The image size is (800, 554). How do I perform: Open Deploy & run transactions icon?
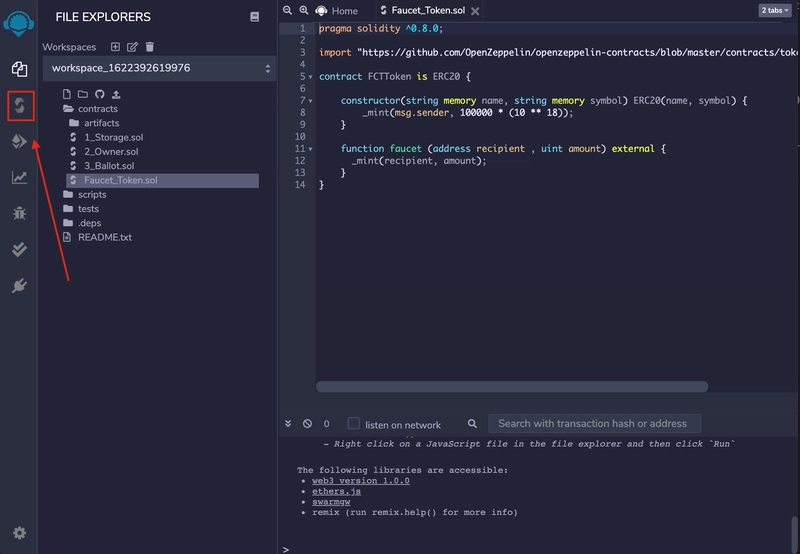[x=19, y=141]
